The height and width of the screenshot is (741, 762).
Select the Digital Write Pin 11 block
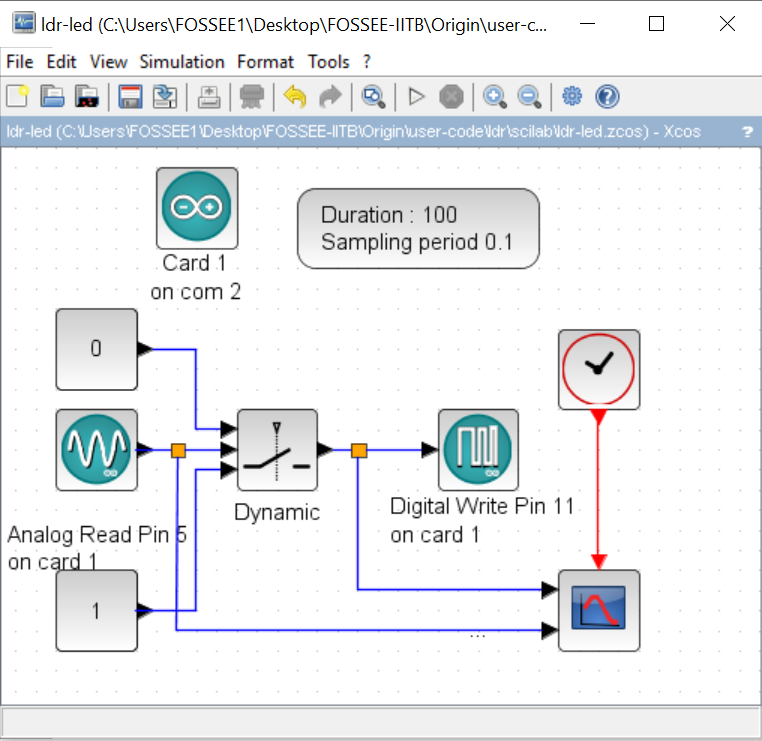[x=478, y=450]
